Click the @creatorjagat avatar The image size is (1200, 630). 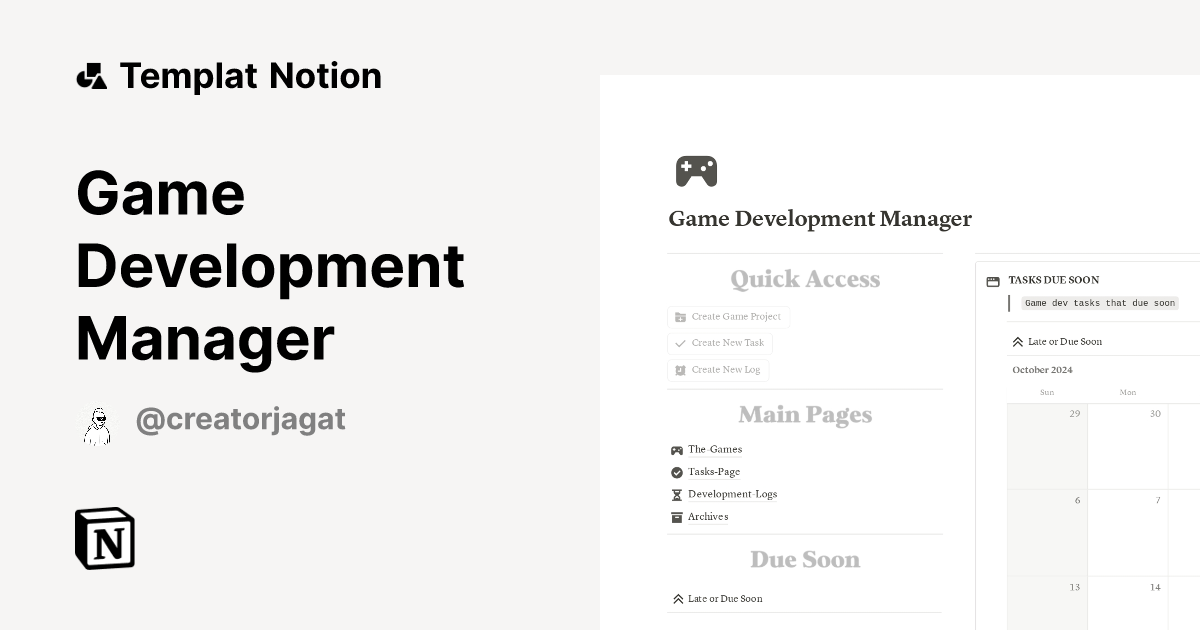coord(98,424)
